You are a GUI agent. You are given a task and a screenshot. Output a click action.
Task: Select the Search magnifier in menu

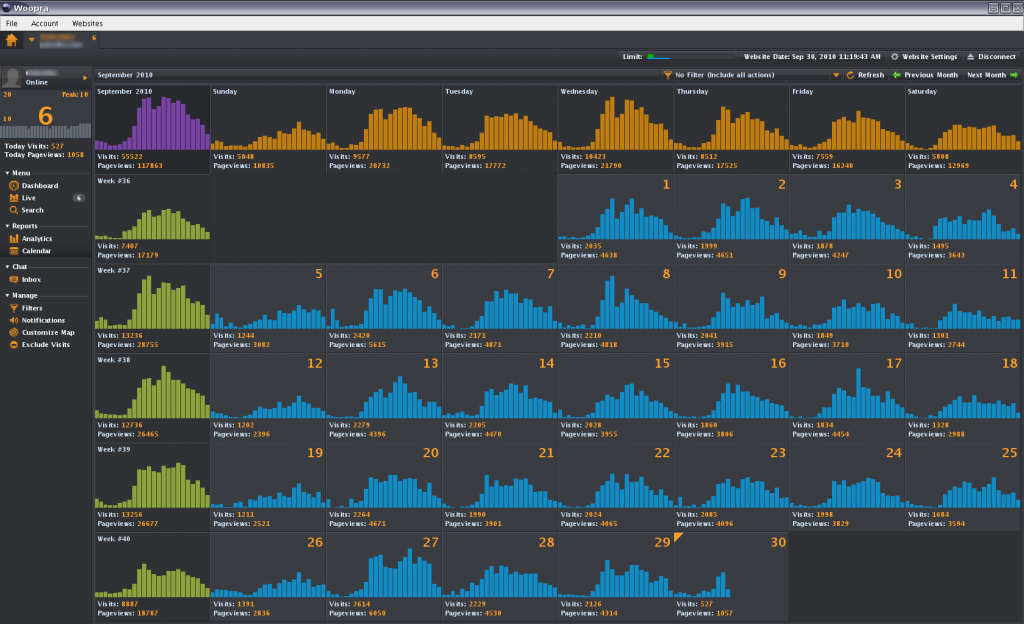click(14, 210)
